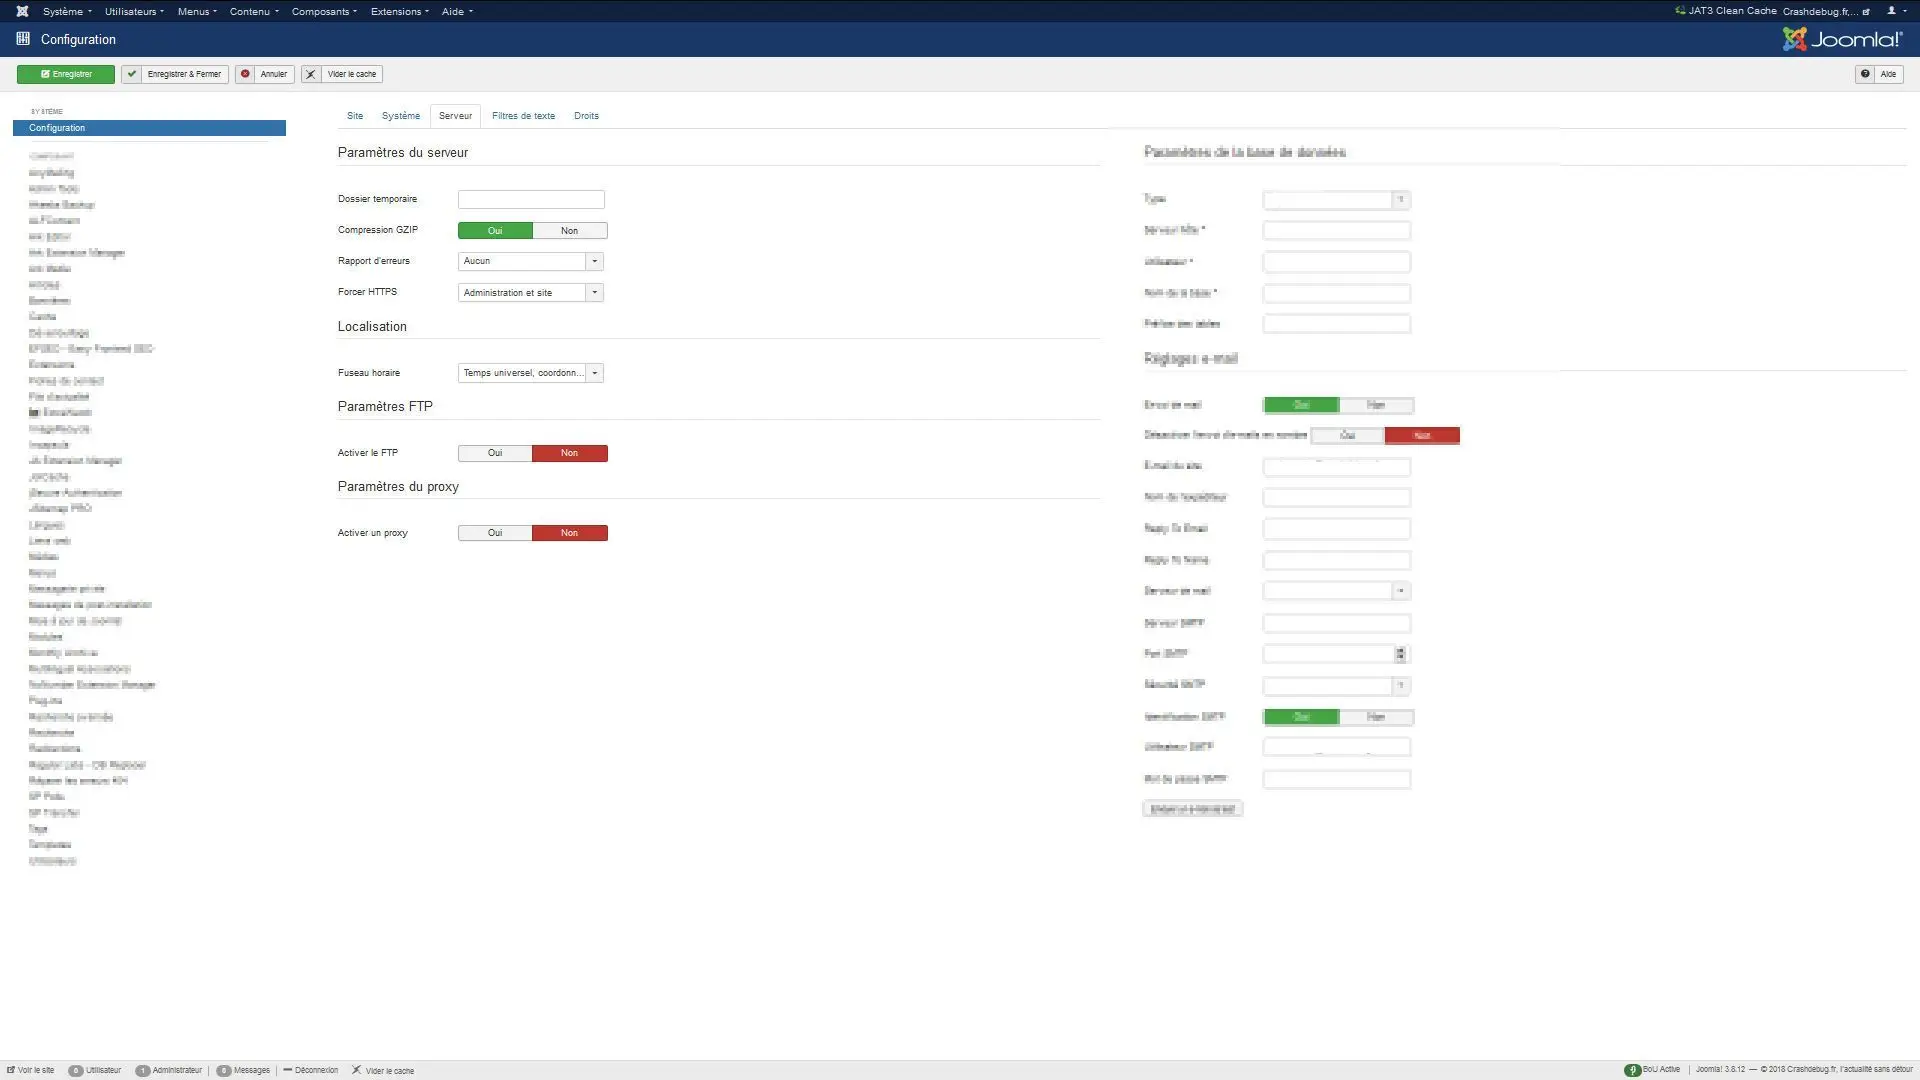Click the Joomla! brand logo at top right
The height and width of the screenshot is (1080, 1920).
(1842, 39)
